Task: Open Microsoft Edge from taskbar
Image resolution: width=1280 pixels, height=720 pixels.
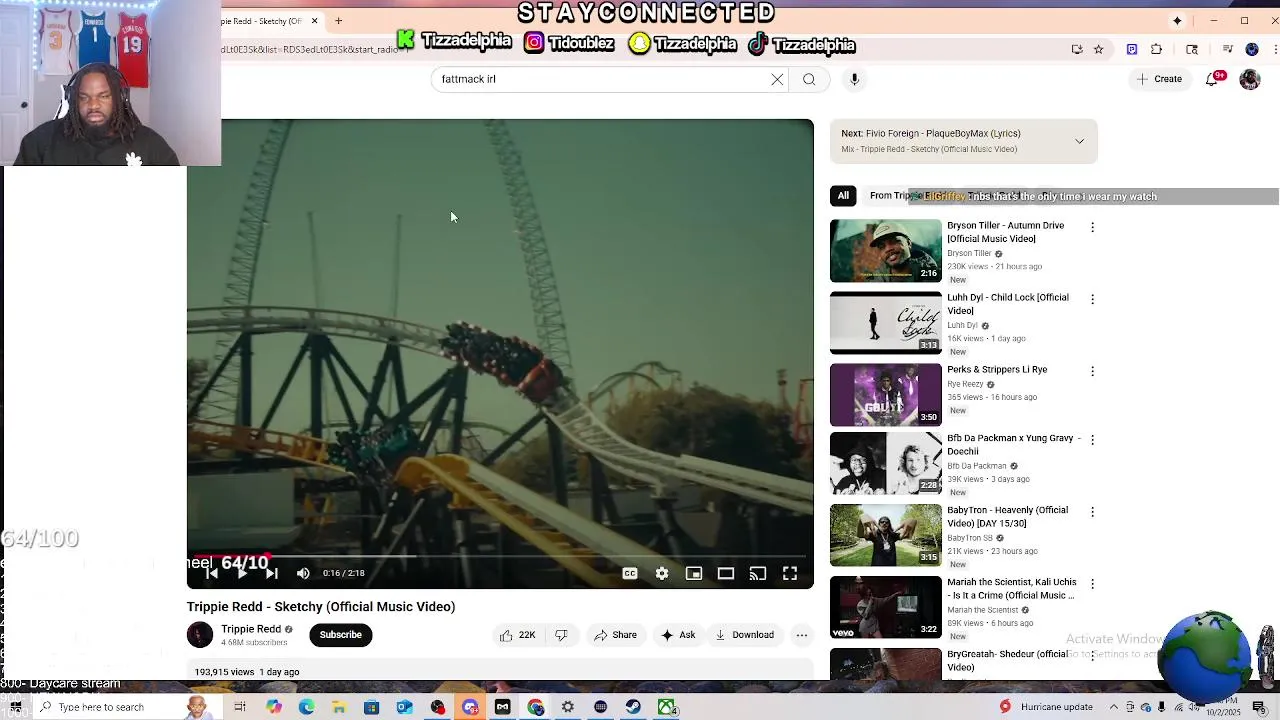Action: point(306,707)
